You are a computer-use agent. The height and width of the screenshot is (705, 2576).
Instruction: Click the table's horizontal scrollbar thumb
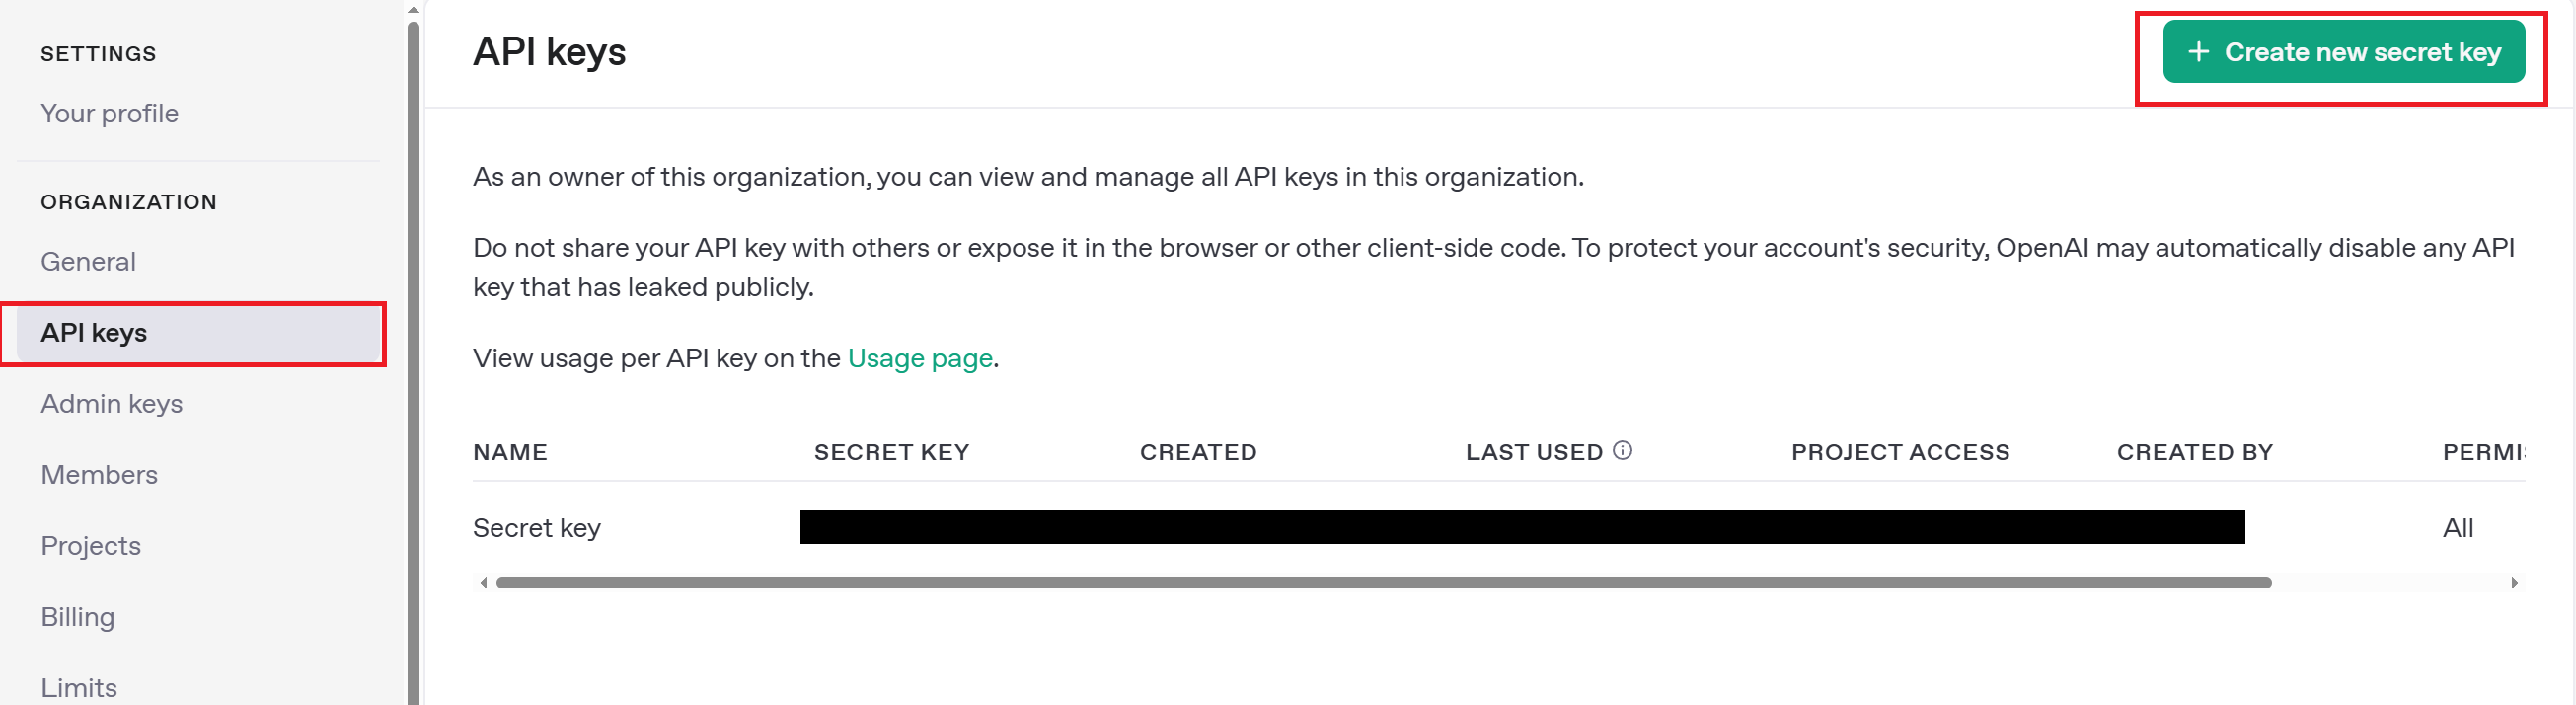1384,583
